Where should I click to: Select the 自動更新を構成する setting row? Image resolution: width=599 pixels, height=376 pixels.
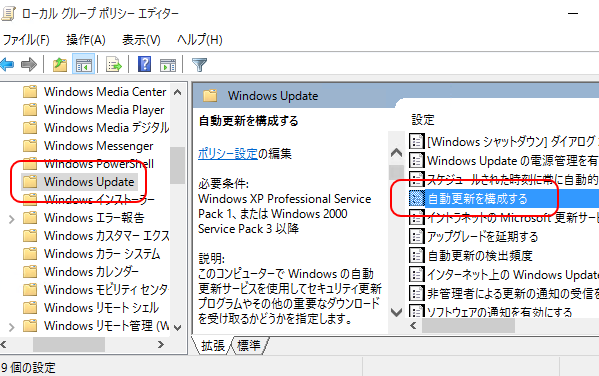[503, 199]
